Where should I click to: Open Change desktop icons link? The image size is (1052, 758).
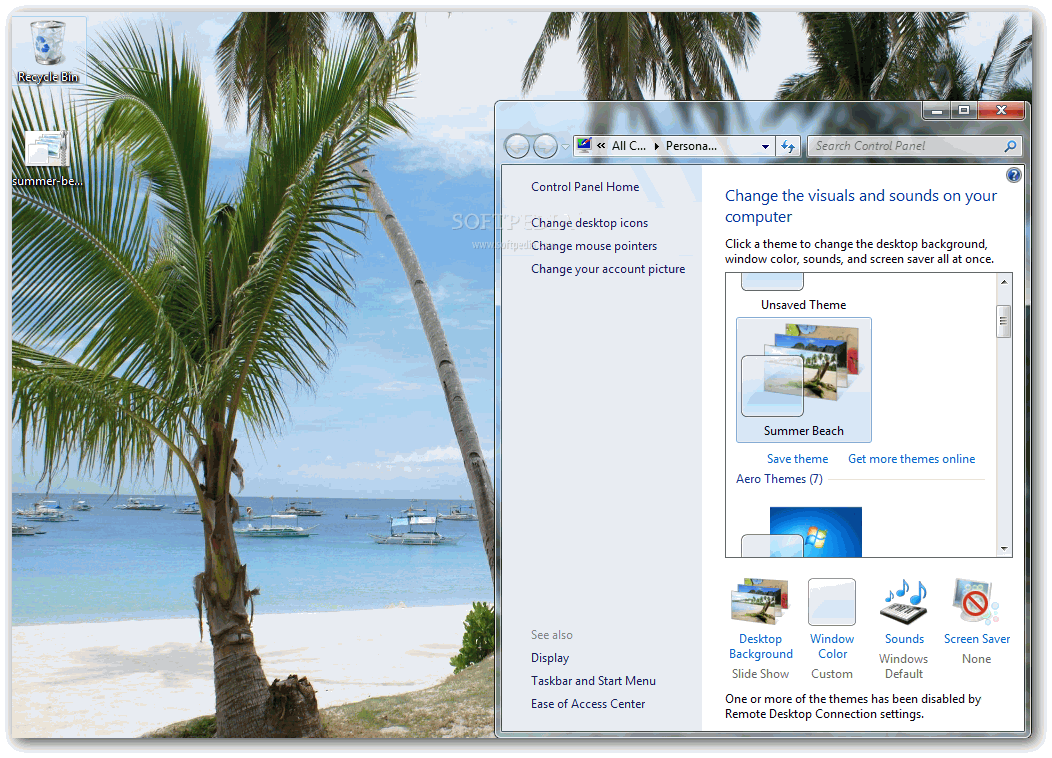pos(590,223)
